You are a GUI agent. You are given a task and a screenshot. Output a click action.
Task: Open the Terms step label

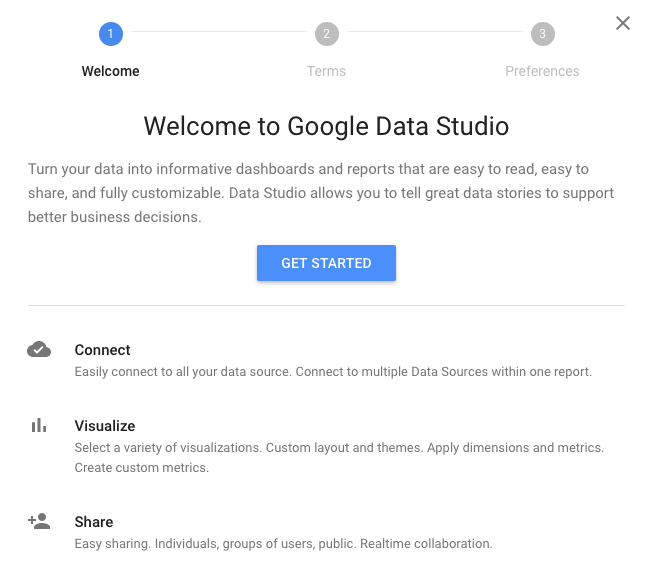pyautogui.click(x=326, y=71)
